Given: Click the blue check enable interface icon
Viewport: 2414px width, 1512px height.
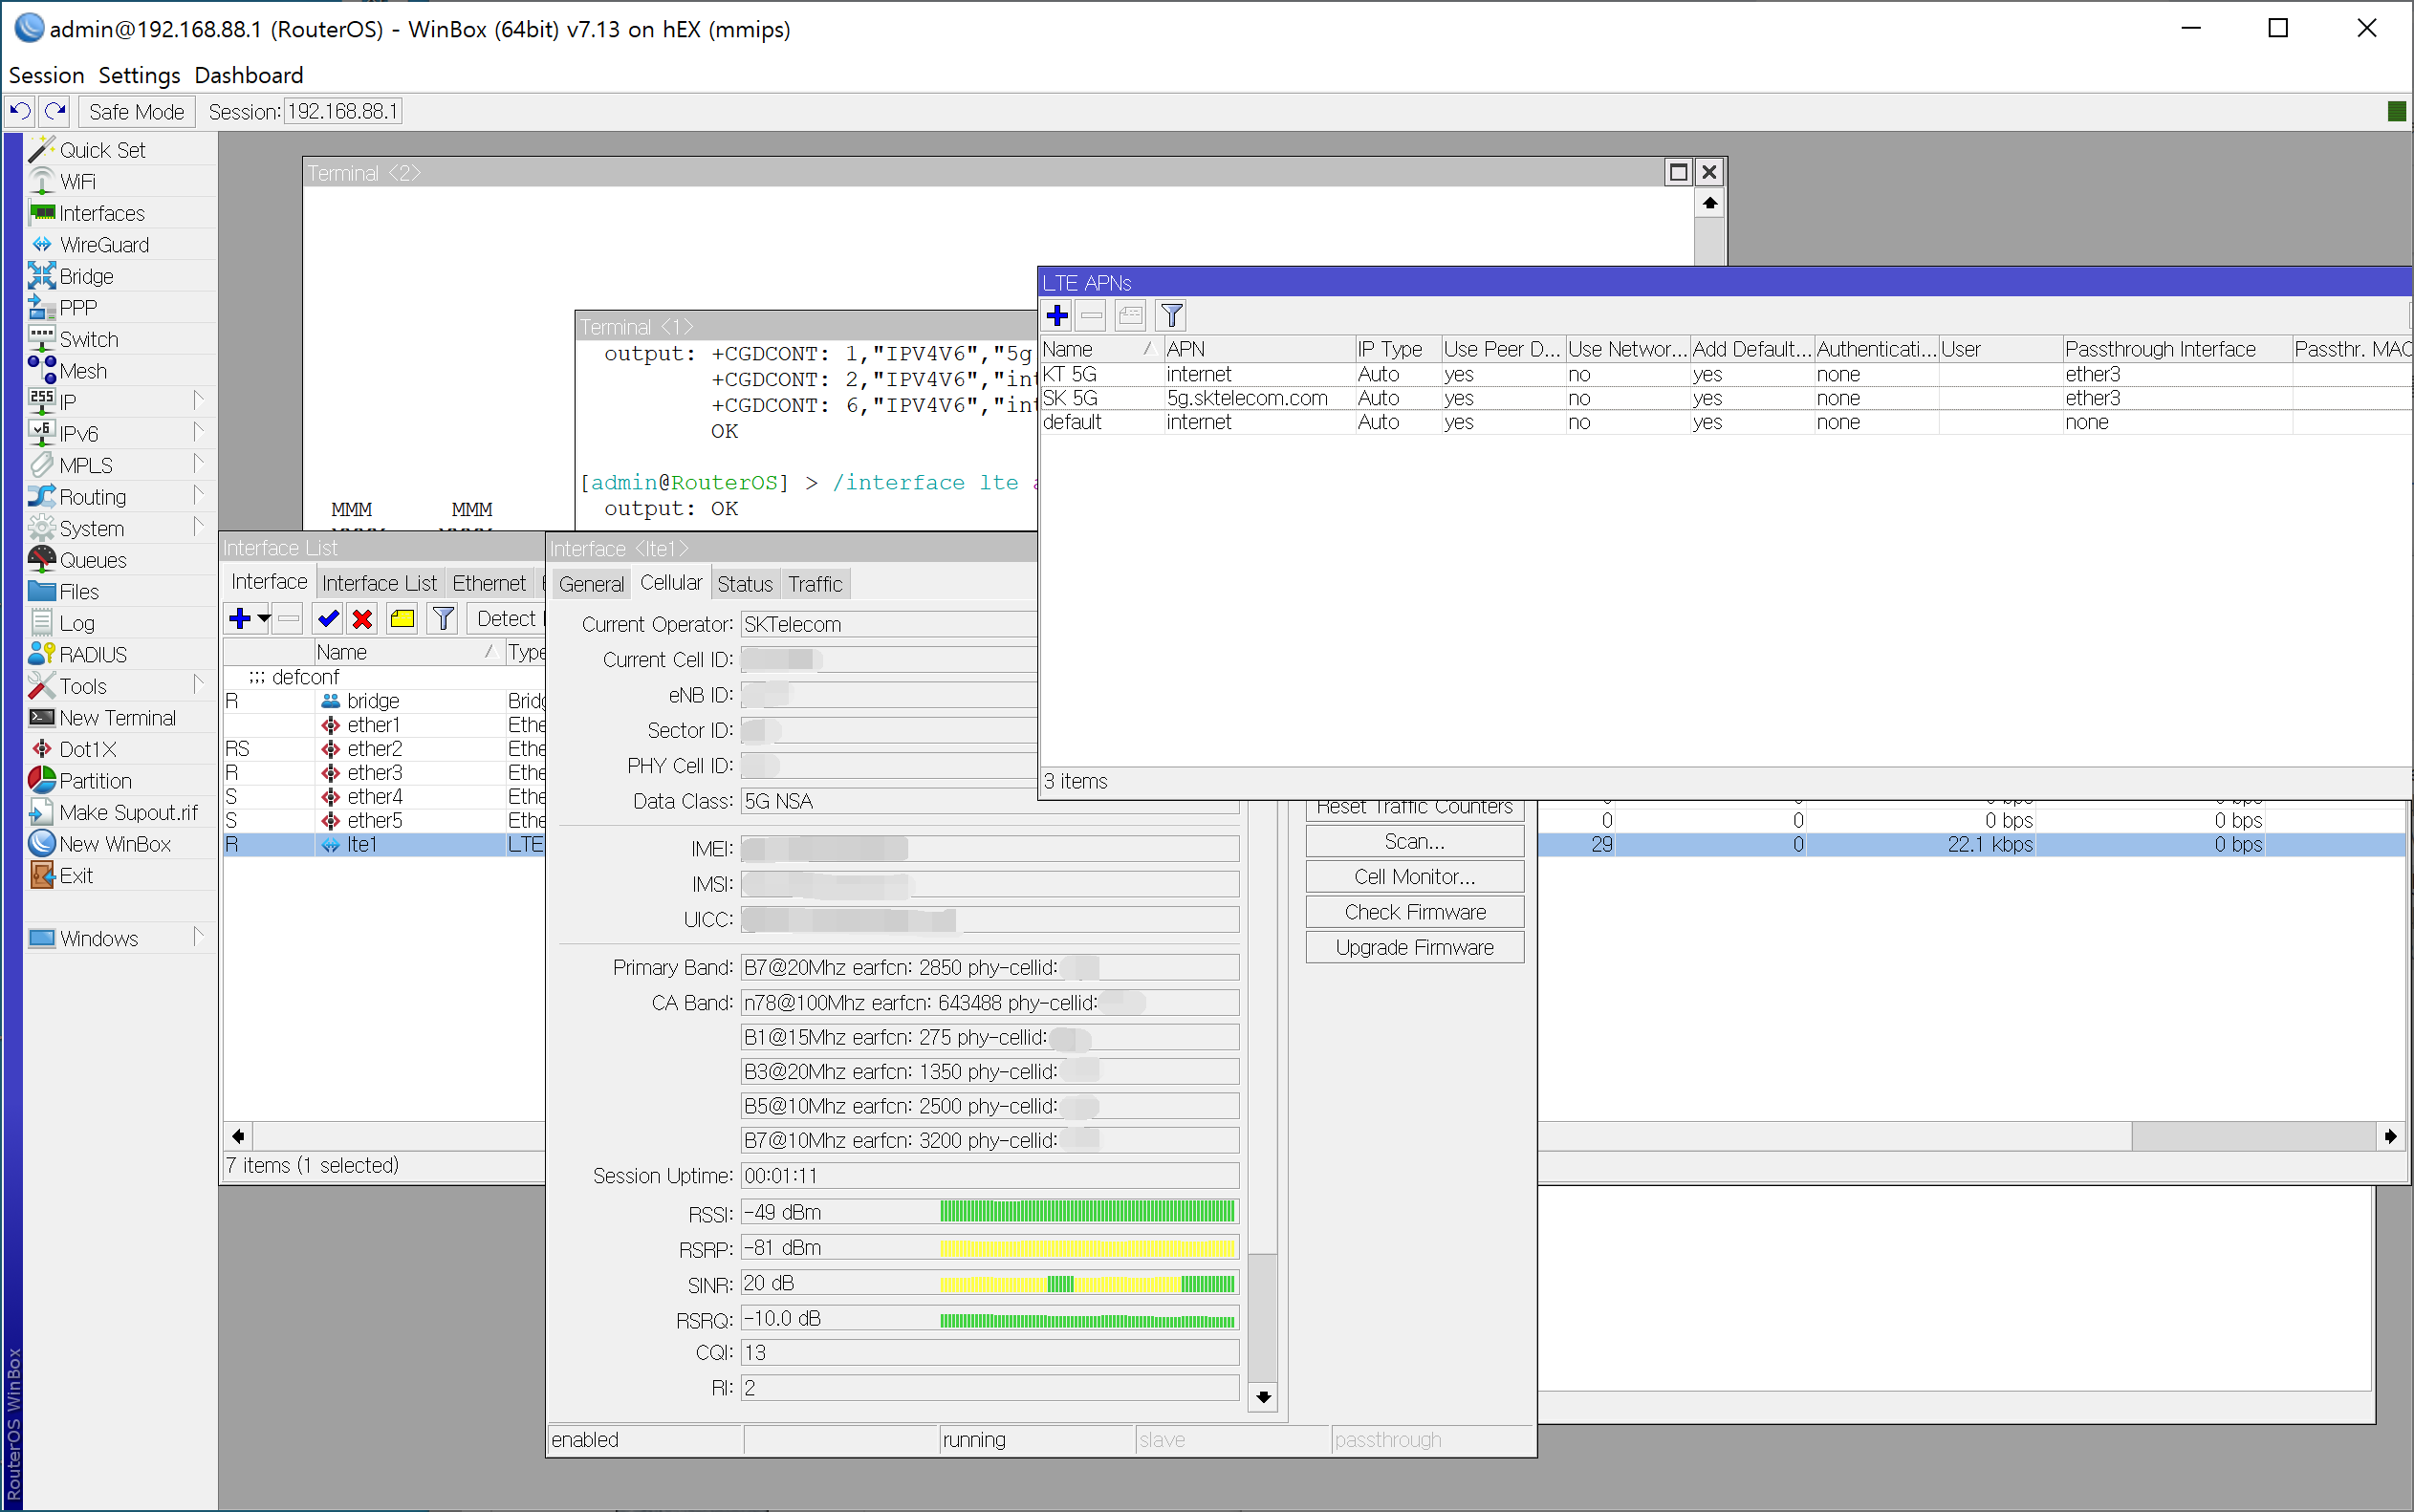Looking at the screenshot, I should tap(327, 619).
